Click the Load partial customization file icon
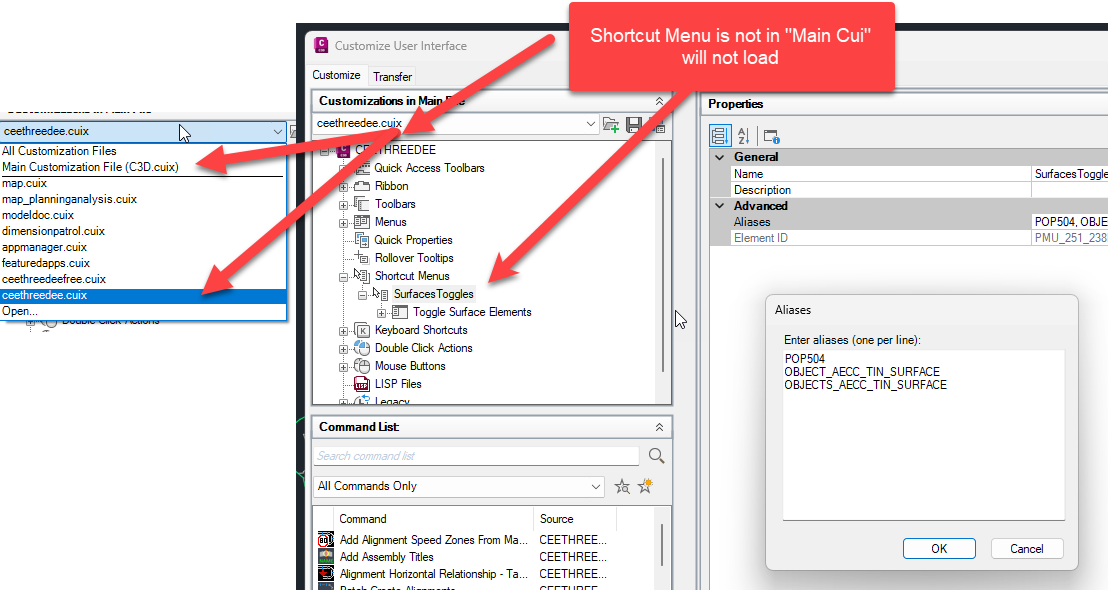 point(611,125)
